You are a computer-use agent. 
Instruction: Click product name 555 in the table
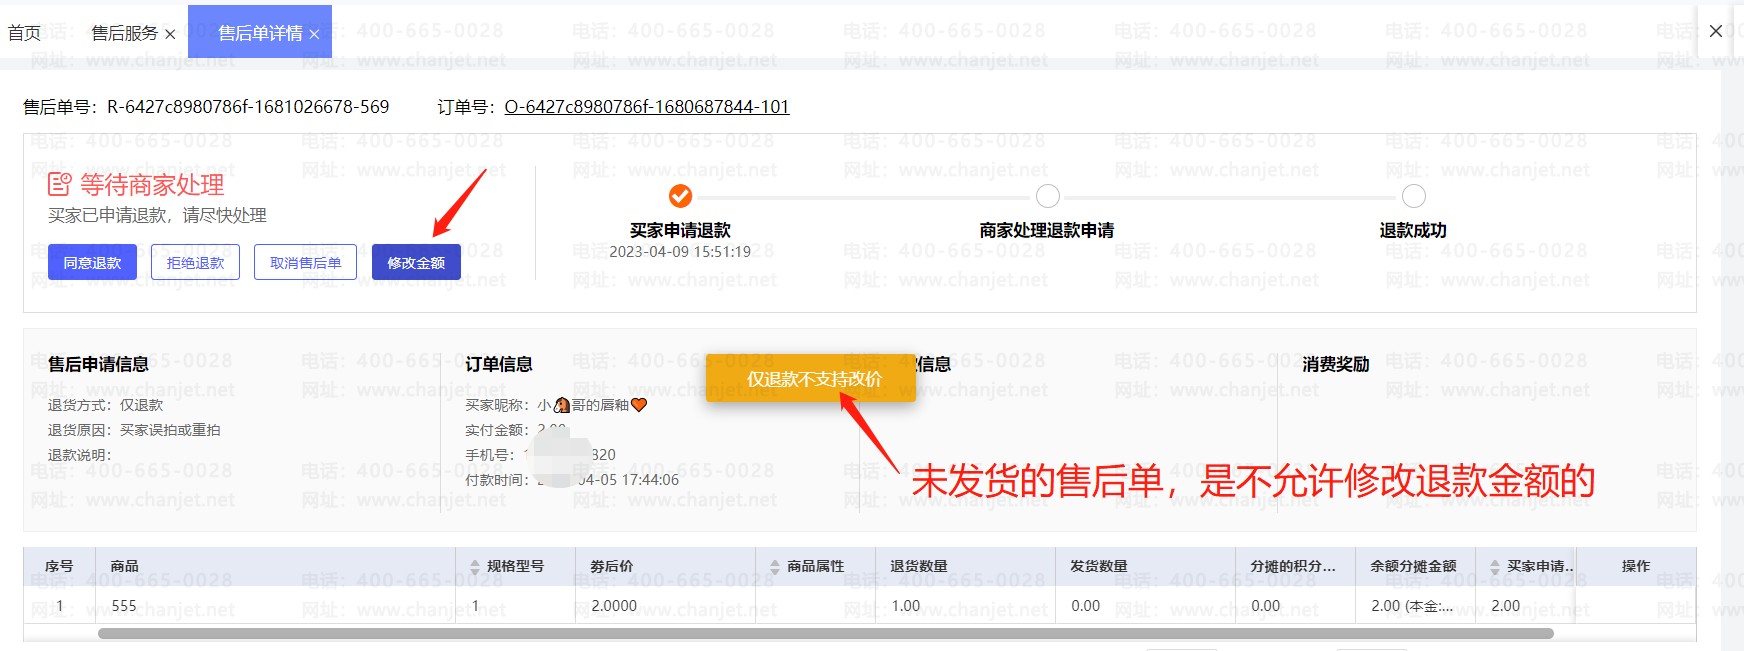(124, 605)
